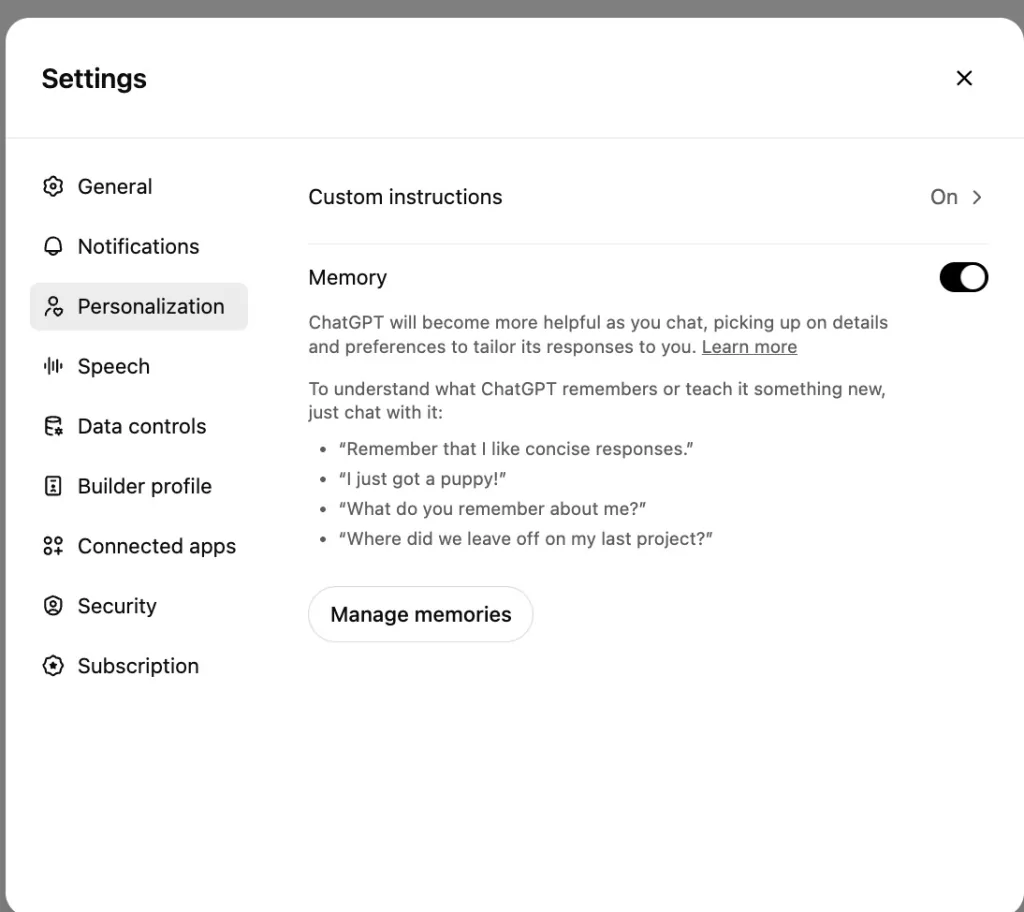Click the Subscription star badge icon
The height and width of the screenshot is (912, 1024).
[x=53, y=667]
